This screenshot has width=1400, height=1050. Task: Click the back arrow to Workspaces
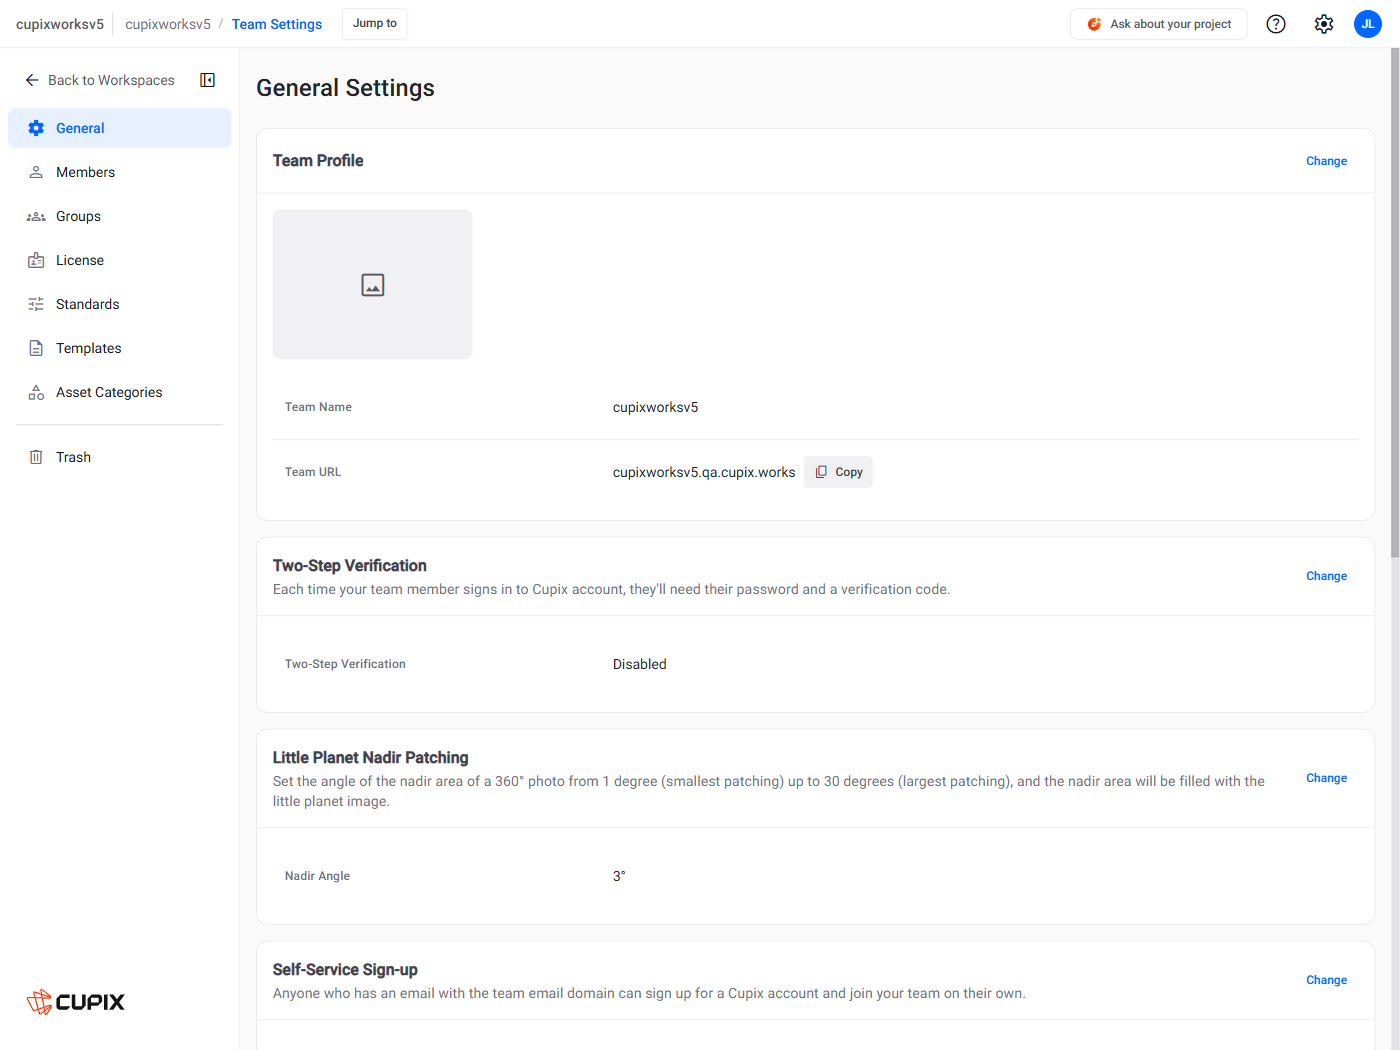tap(32, 80)
